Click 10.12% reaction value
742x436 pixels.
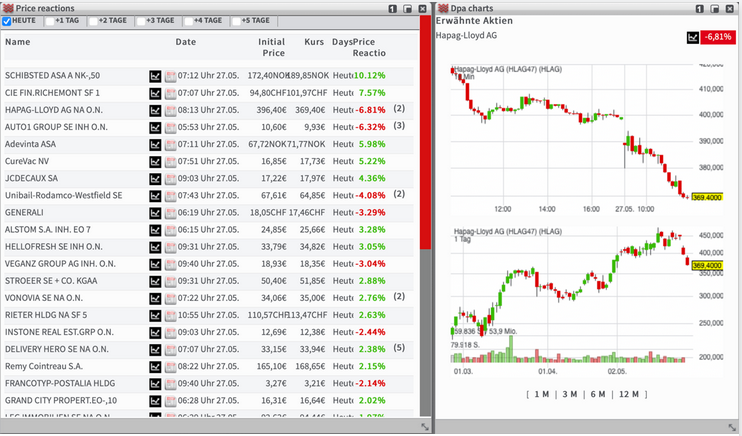(370, 76)
